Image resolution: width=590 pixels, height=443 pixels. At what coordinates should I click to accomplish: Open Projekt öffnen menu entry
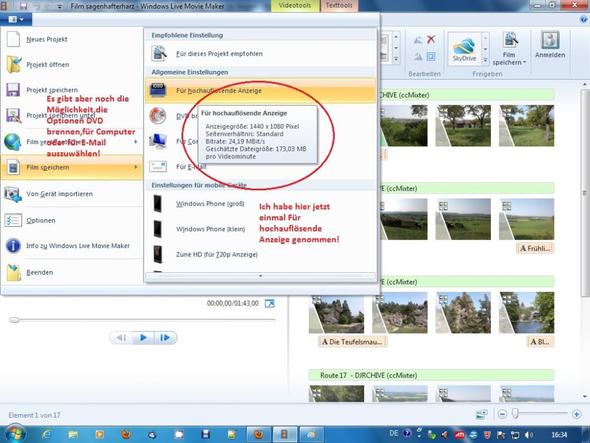pos(71,64)
